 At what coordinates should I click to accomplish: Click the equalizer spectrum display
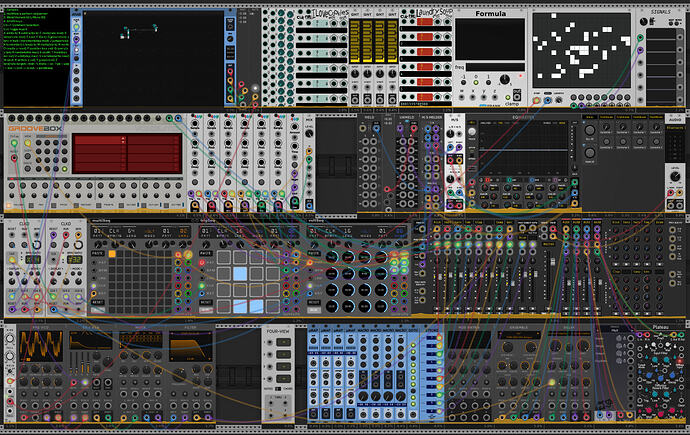point(524,147)
